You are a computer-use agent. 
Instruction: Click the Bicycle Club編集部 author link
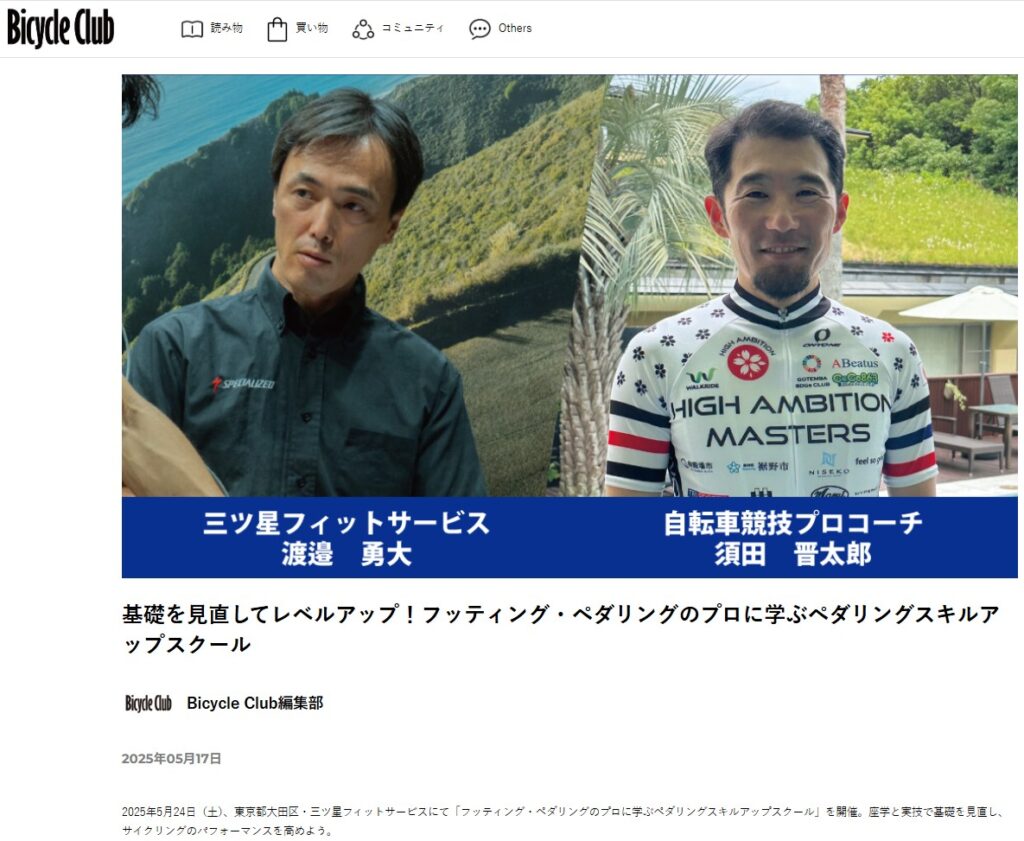(x=255, y=703)
